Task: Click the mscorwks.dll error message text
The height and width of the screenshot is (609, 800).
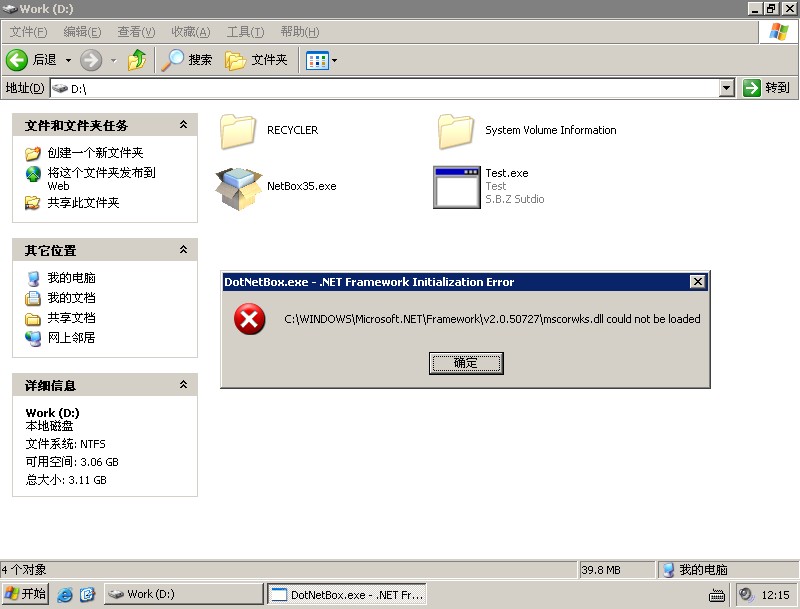Action: 492,319
